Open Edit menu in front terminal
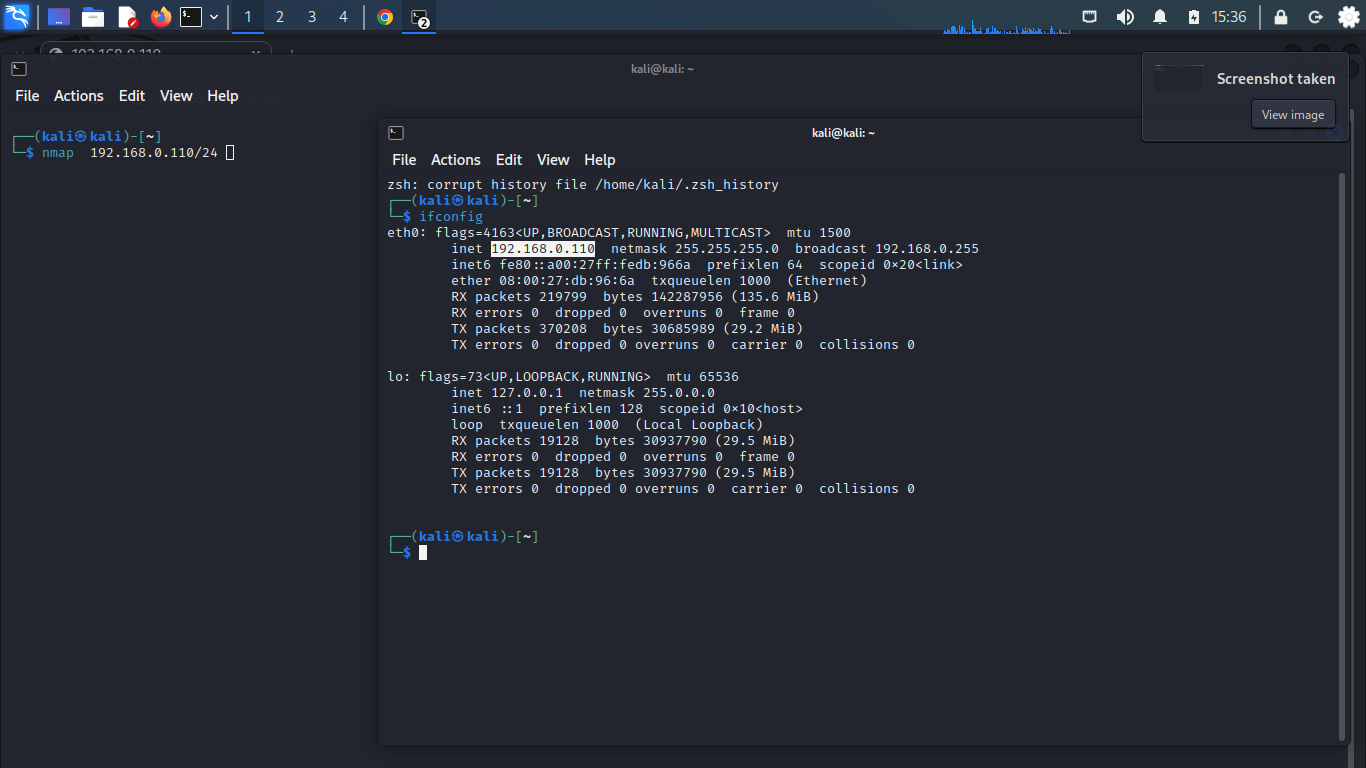Image resolution: width=1366 pixels, height=768 pixels. (509, 160)
